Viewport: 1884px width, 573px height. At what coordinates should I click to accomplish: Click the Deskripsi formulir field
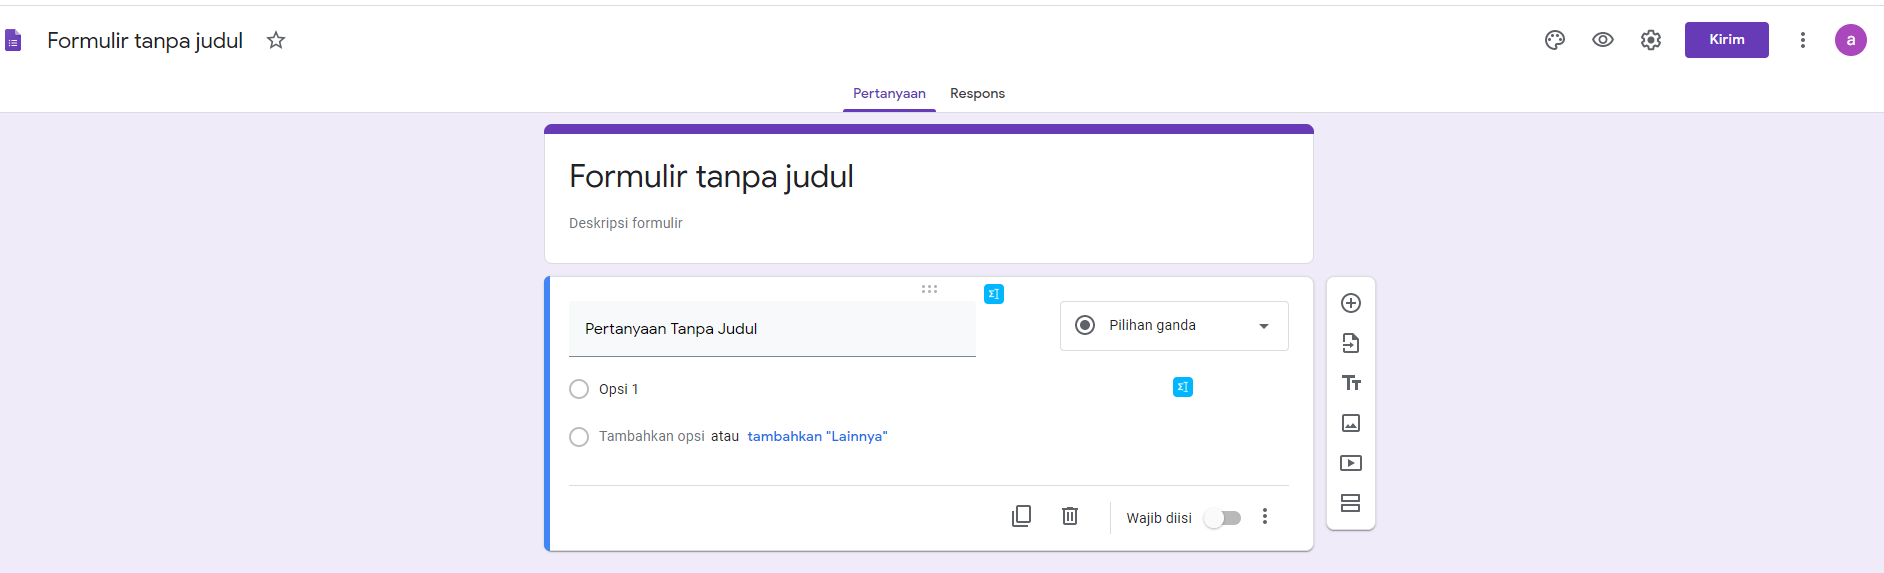click(626, 223)
